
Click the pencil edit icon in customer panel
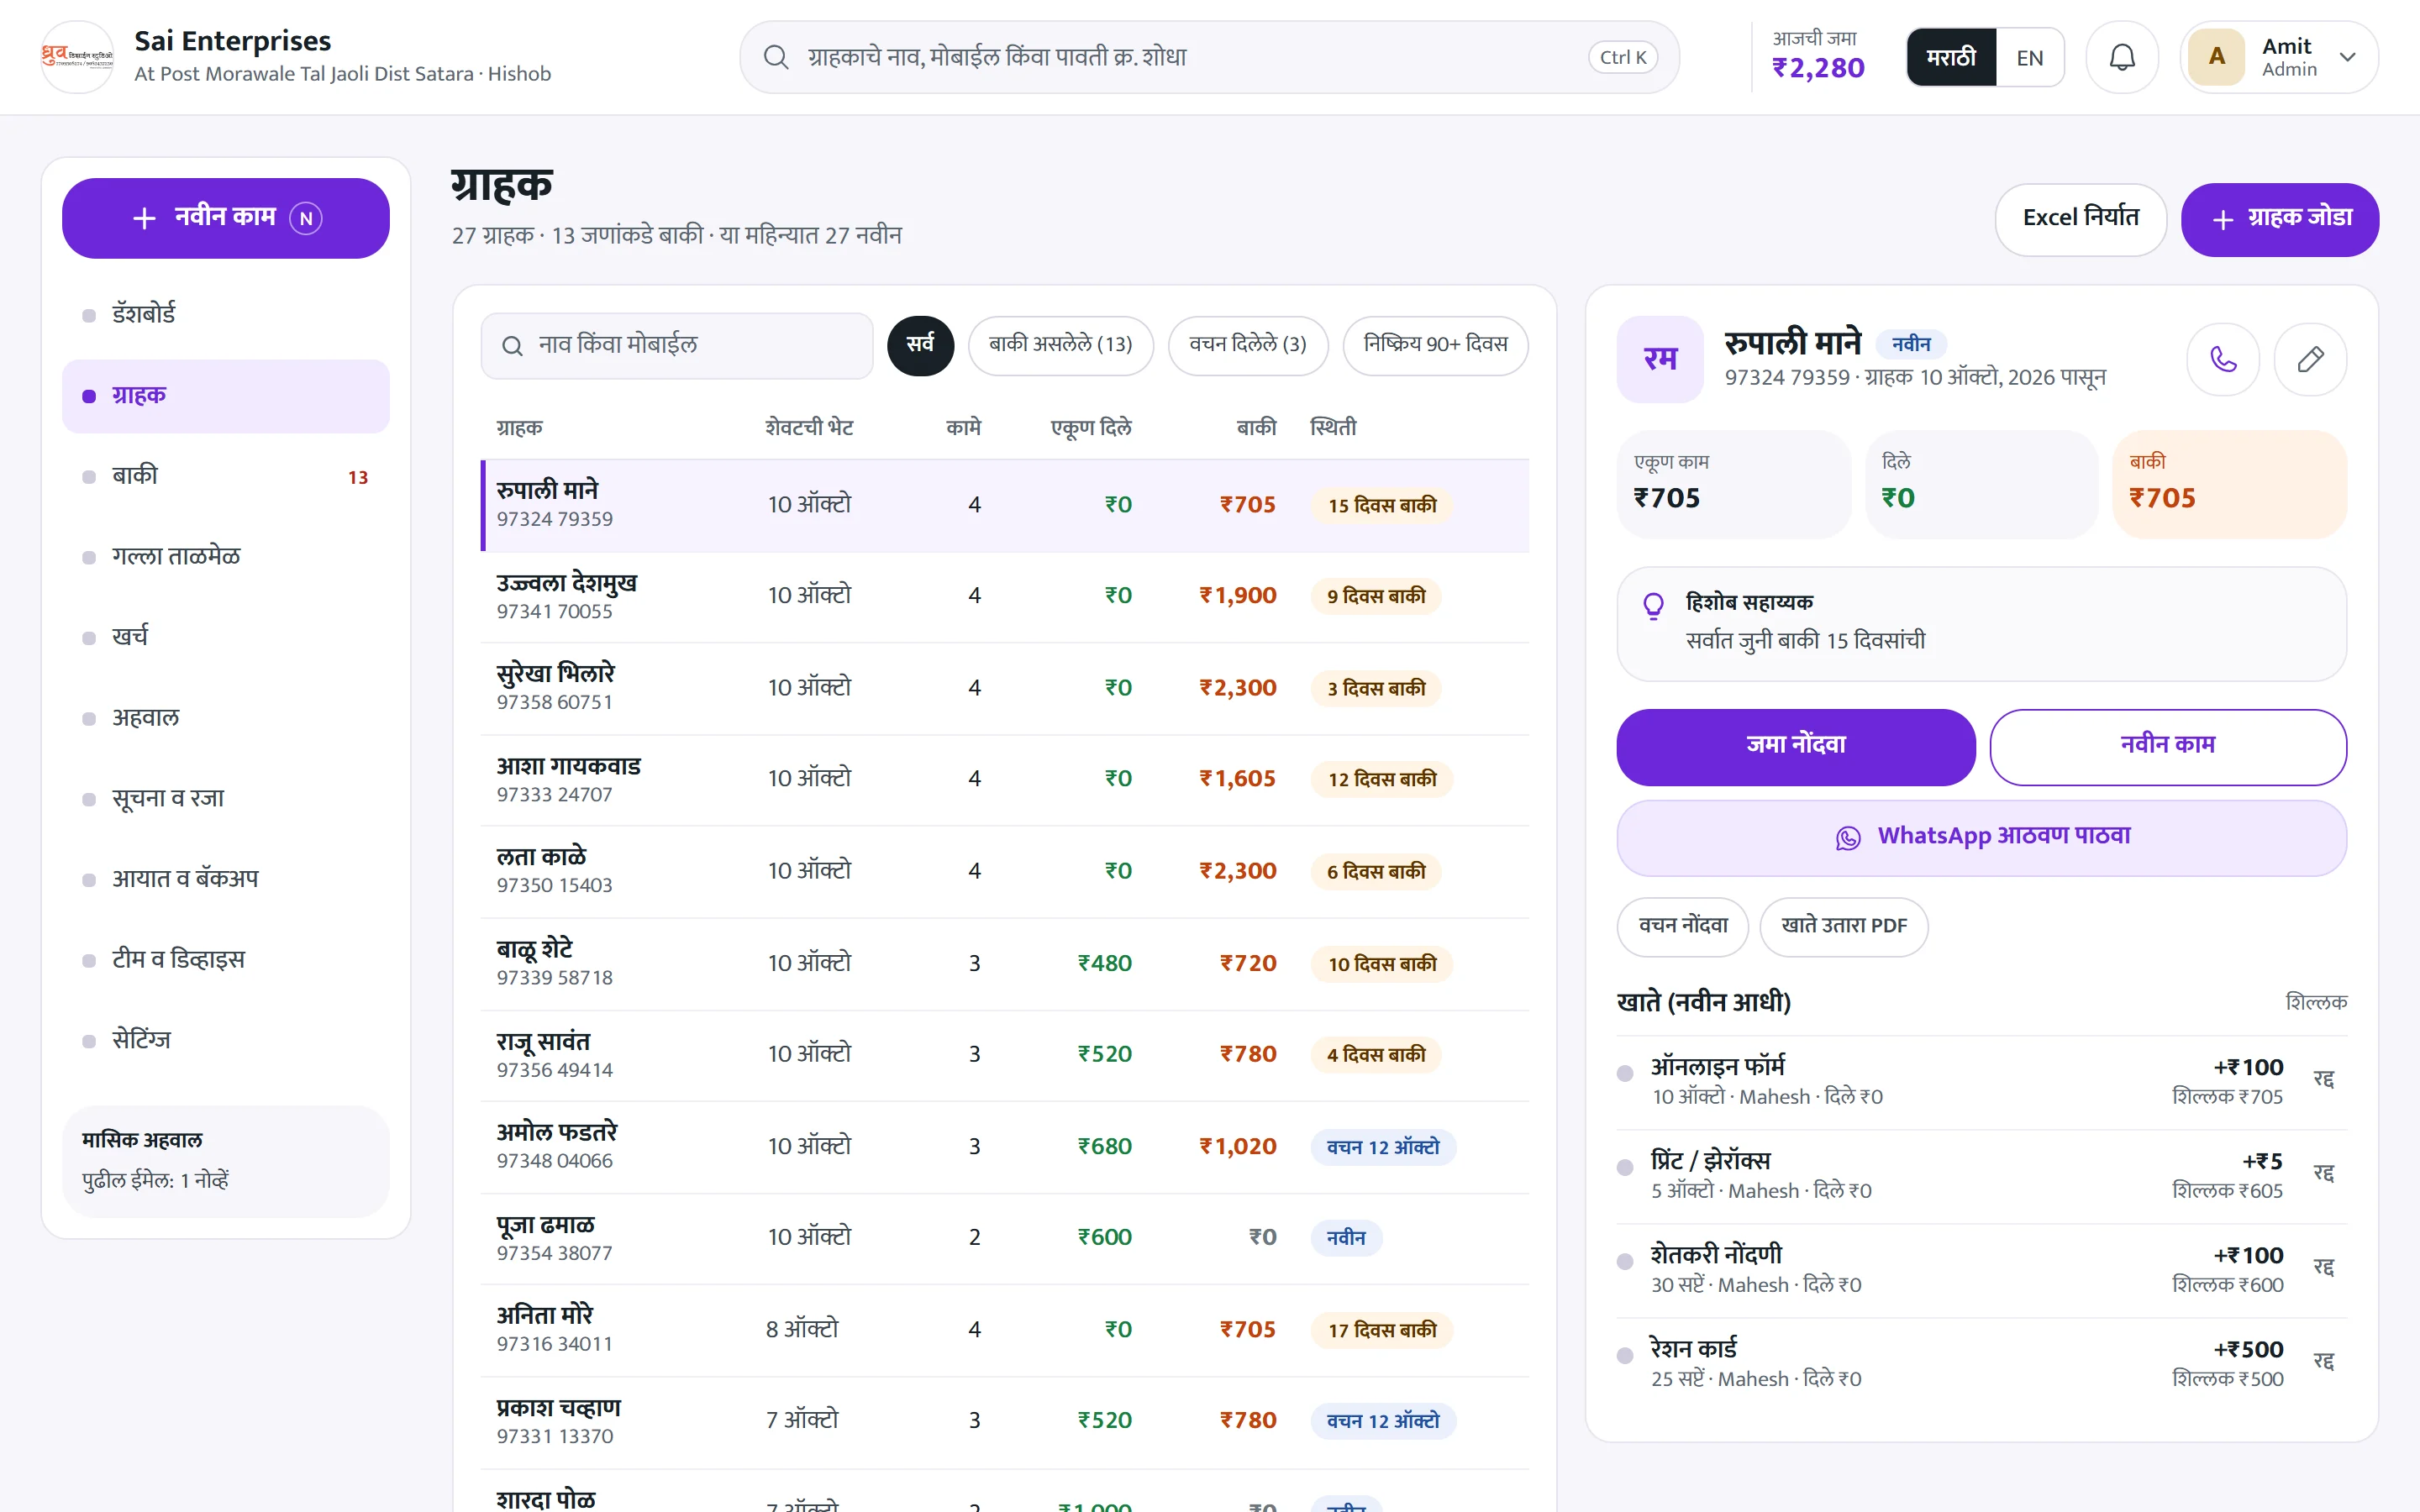click(2310, 359)
